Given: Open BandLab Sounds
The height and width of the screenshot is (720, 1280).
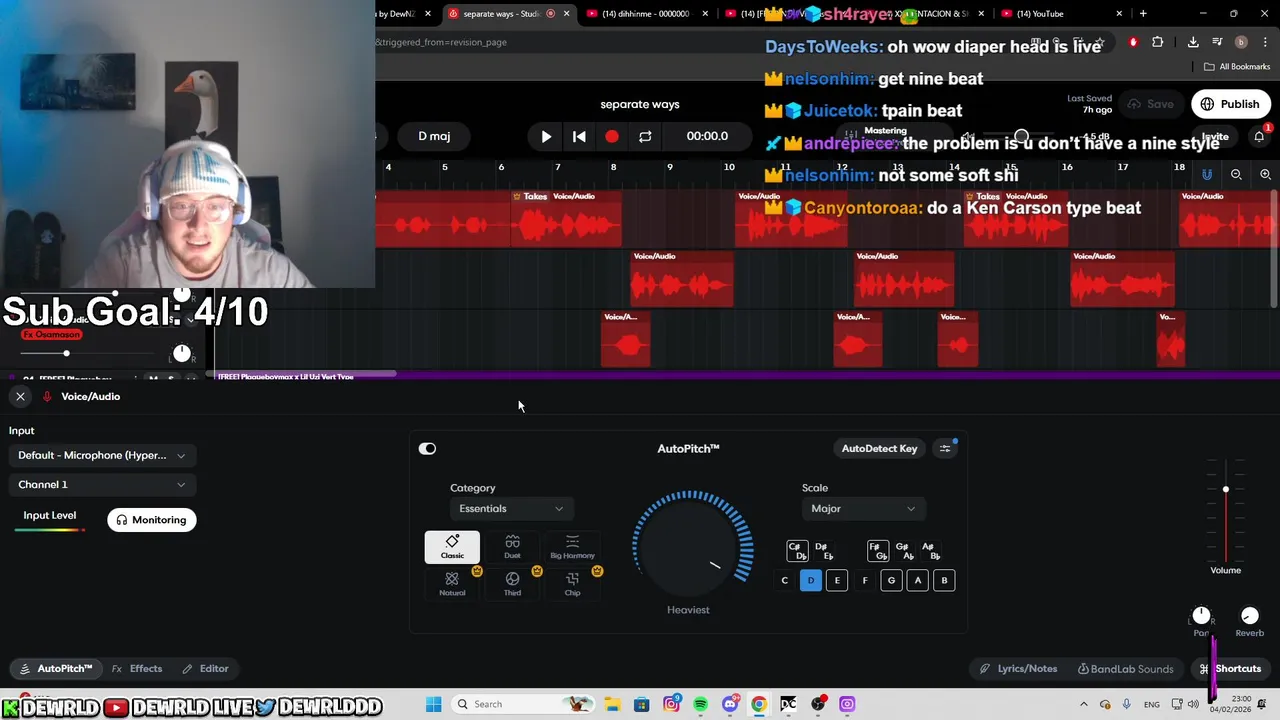Looking at the screenshot, I should (1125, 668).
